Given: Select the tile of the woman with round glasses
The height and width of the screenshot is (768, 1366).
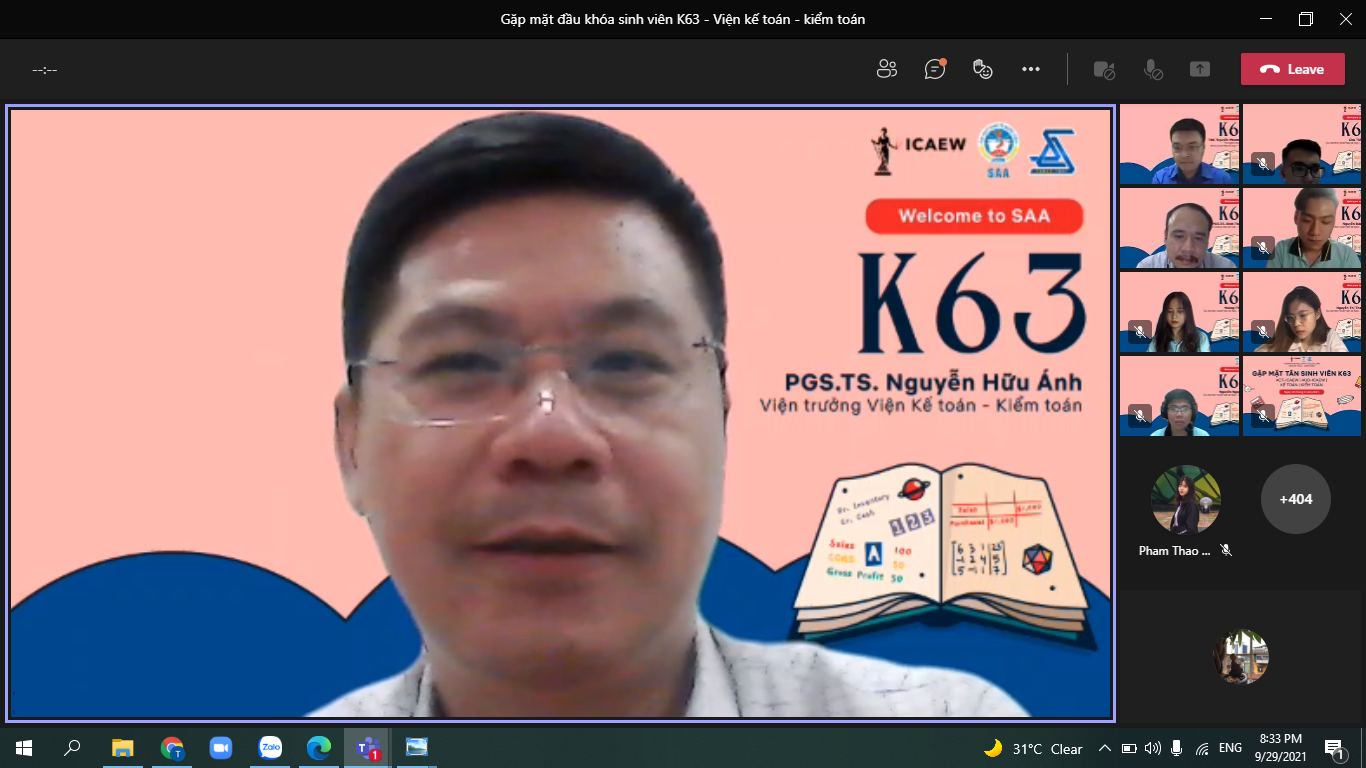Looking at the screenshot, I should 1302,312.
